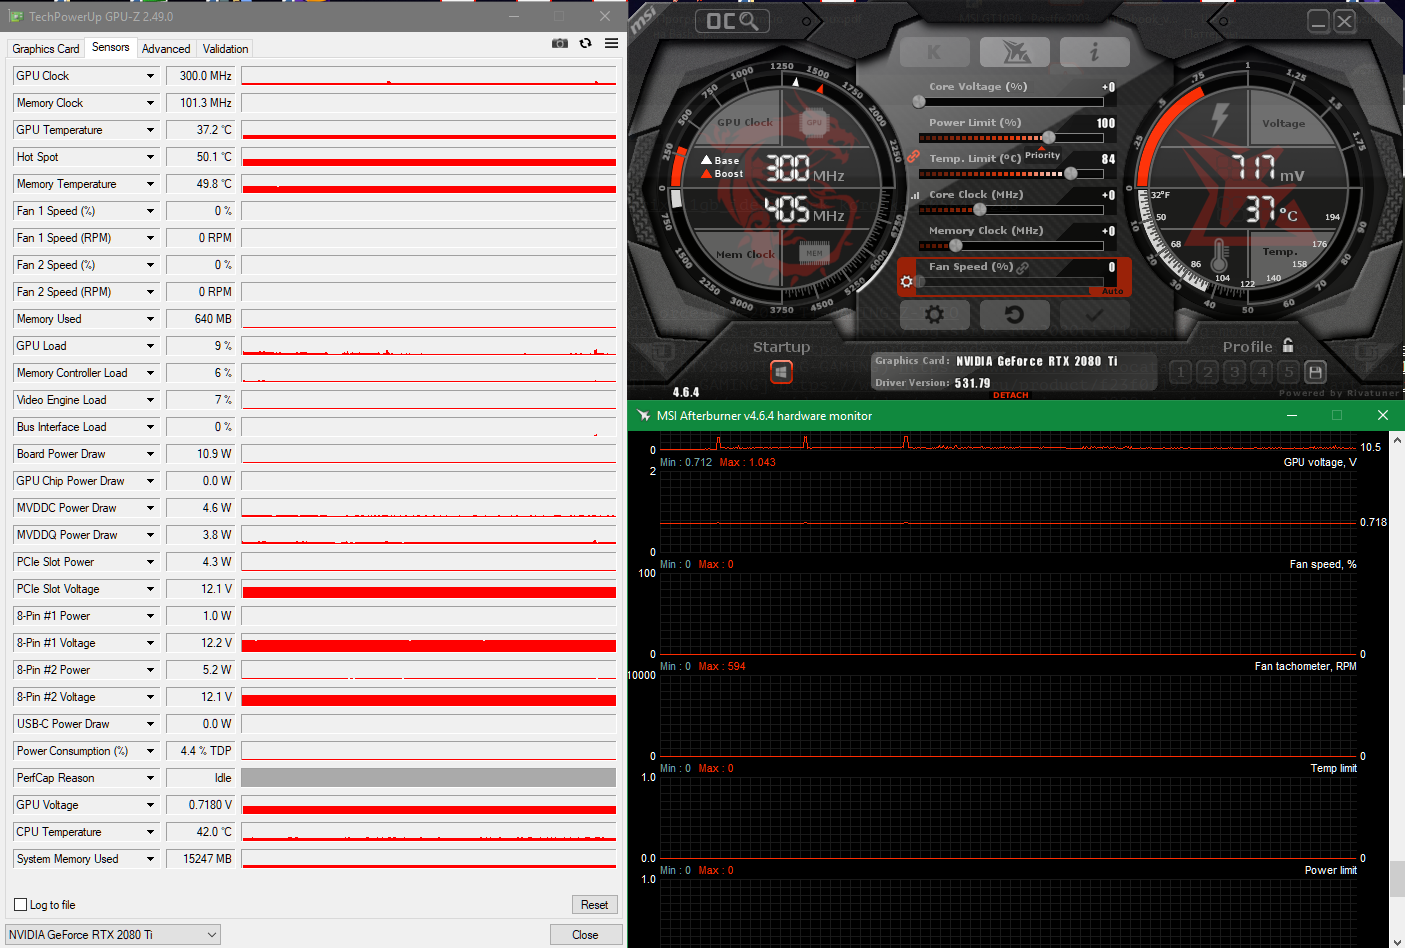Open the GPU-Z hamburger menu
Viewport: 1405px width, 948px height.
(x=611, y=43)
